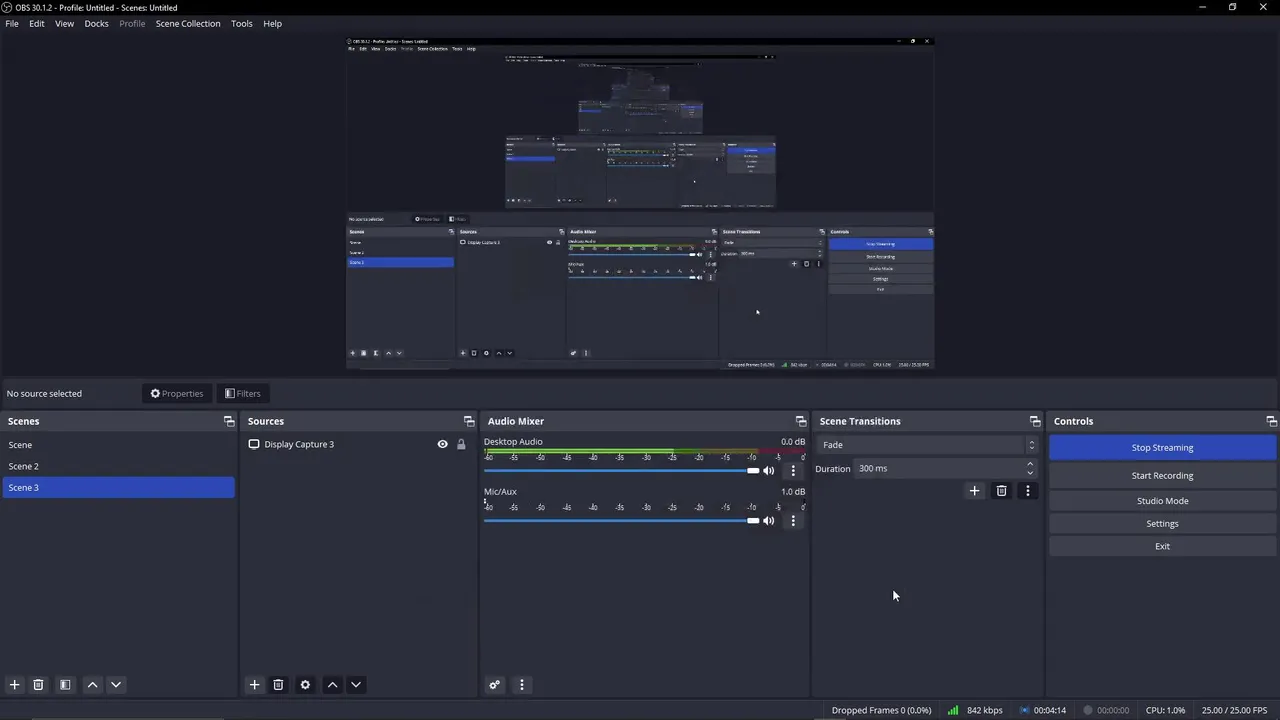The image size is (1280, 720).
Task: Add a new source with plus icon
Action: pyautogui.click(x=254, y=685)
